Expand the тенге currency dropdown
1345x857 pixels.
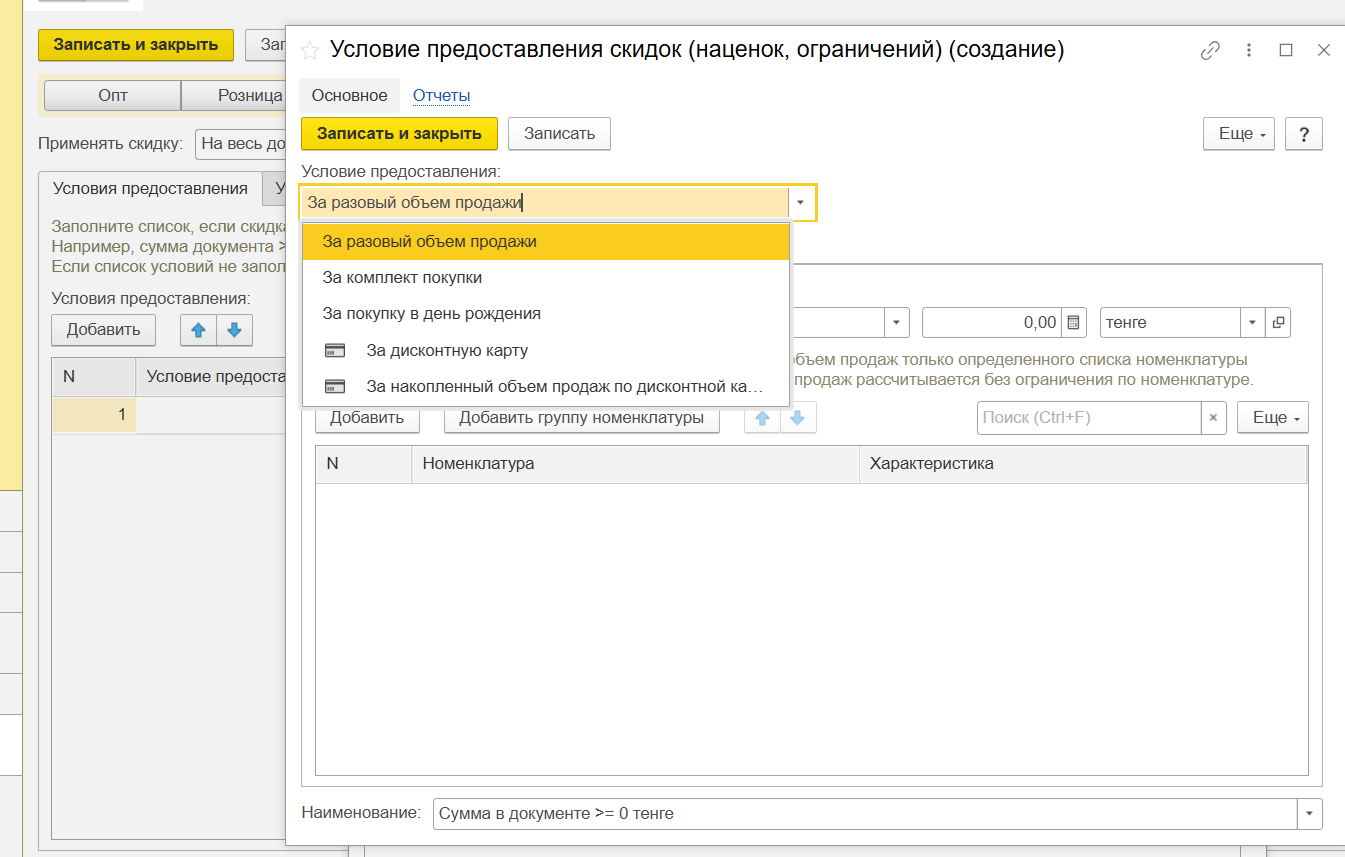tap(1253, 323)
